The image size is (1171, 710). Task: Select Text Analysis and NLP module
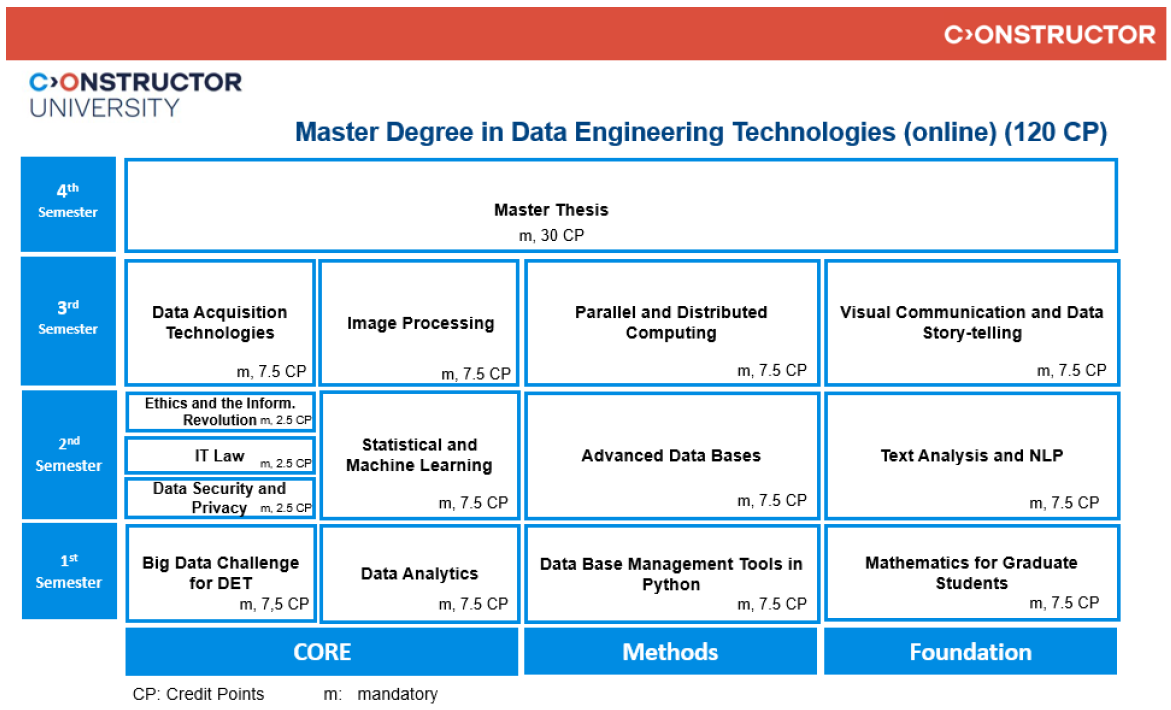tap(971, 455)
